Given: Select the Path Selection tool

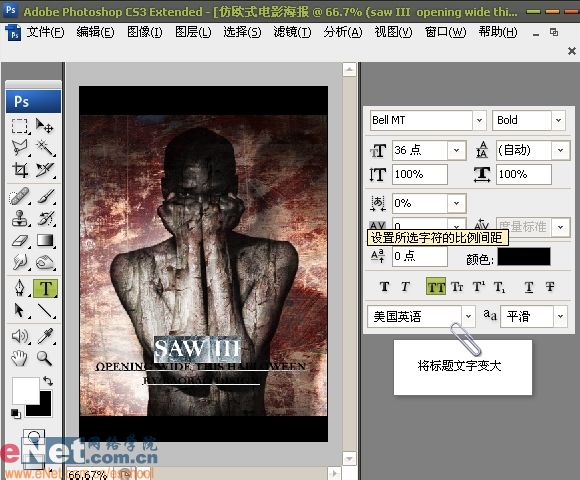Looking at the screenshot, I should click(20, 310).
